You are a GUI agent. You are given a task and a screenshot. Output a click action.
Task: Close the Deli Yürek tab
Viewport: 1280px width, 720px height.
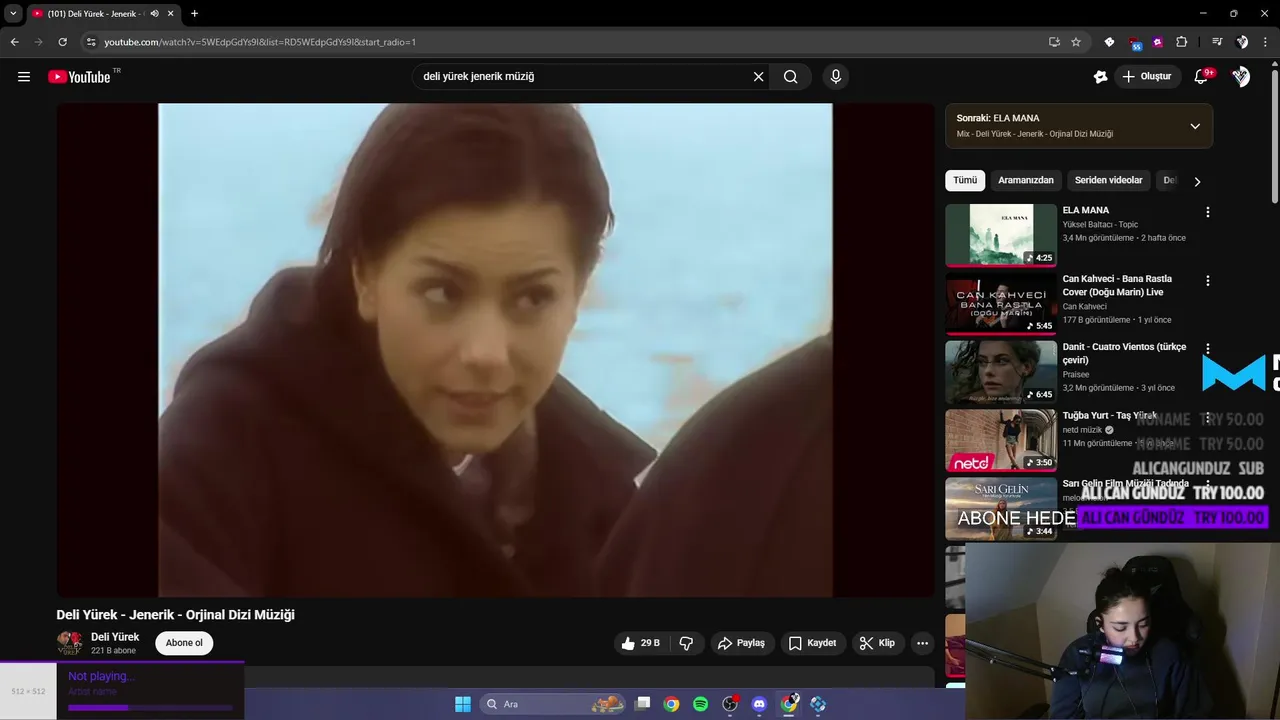point(172,14)
